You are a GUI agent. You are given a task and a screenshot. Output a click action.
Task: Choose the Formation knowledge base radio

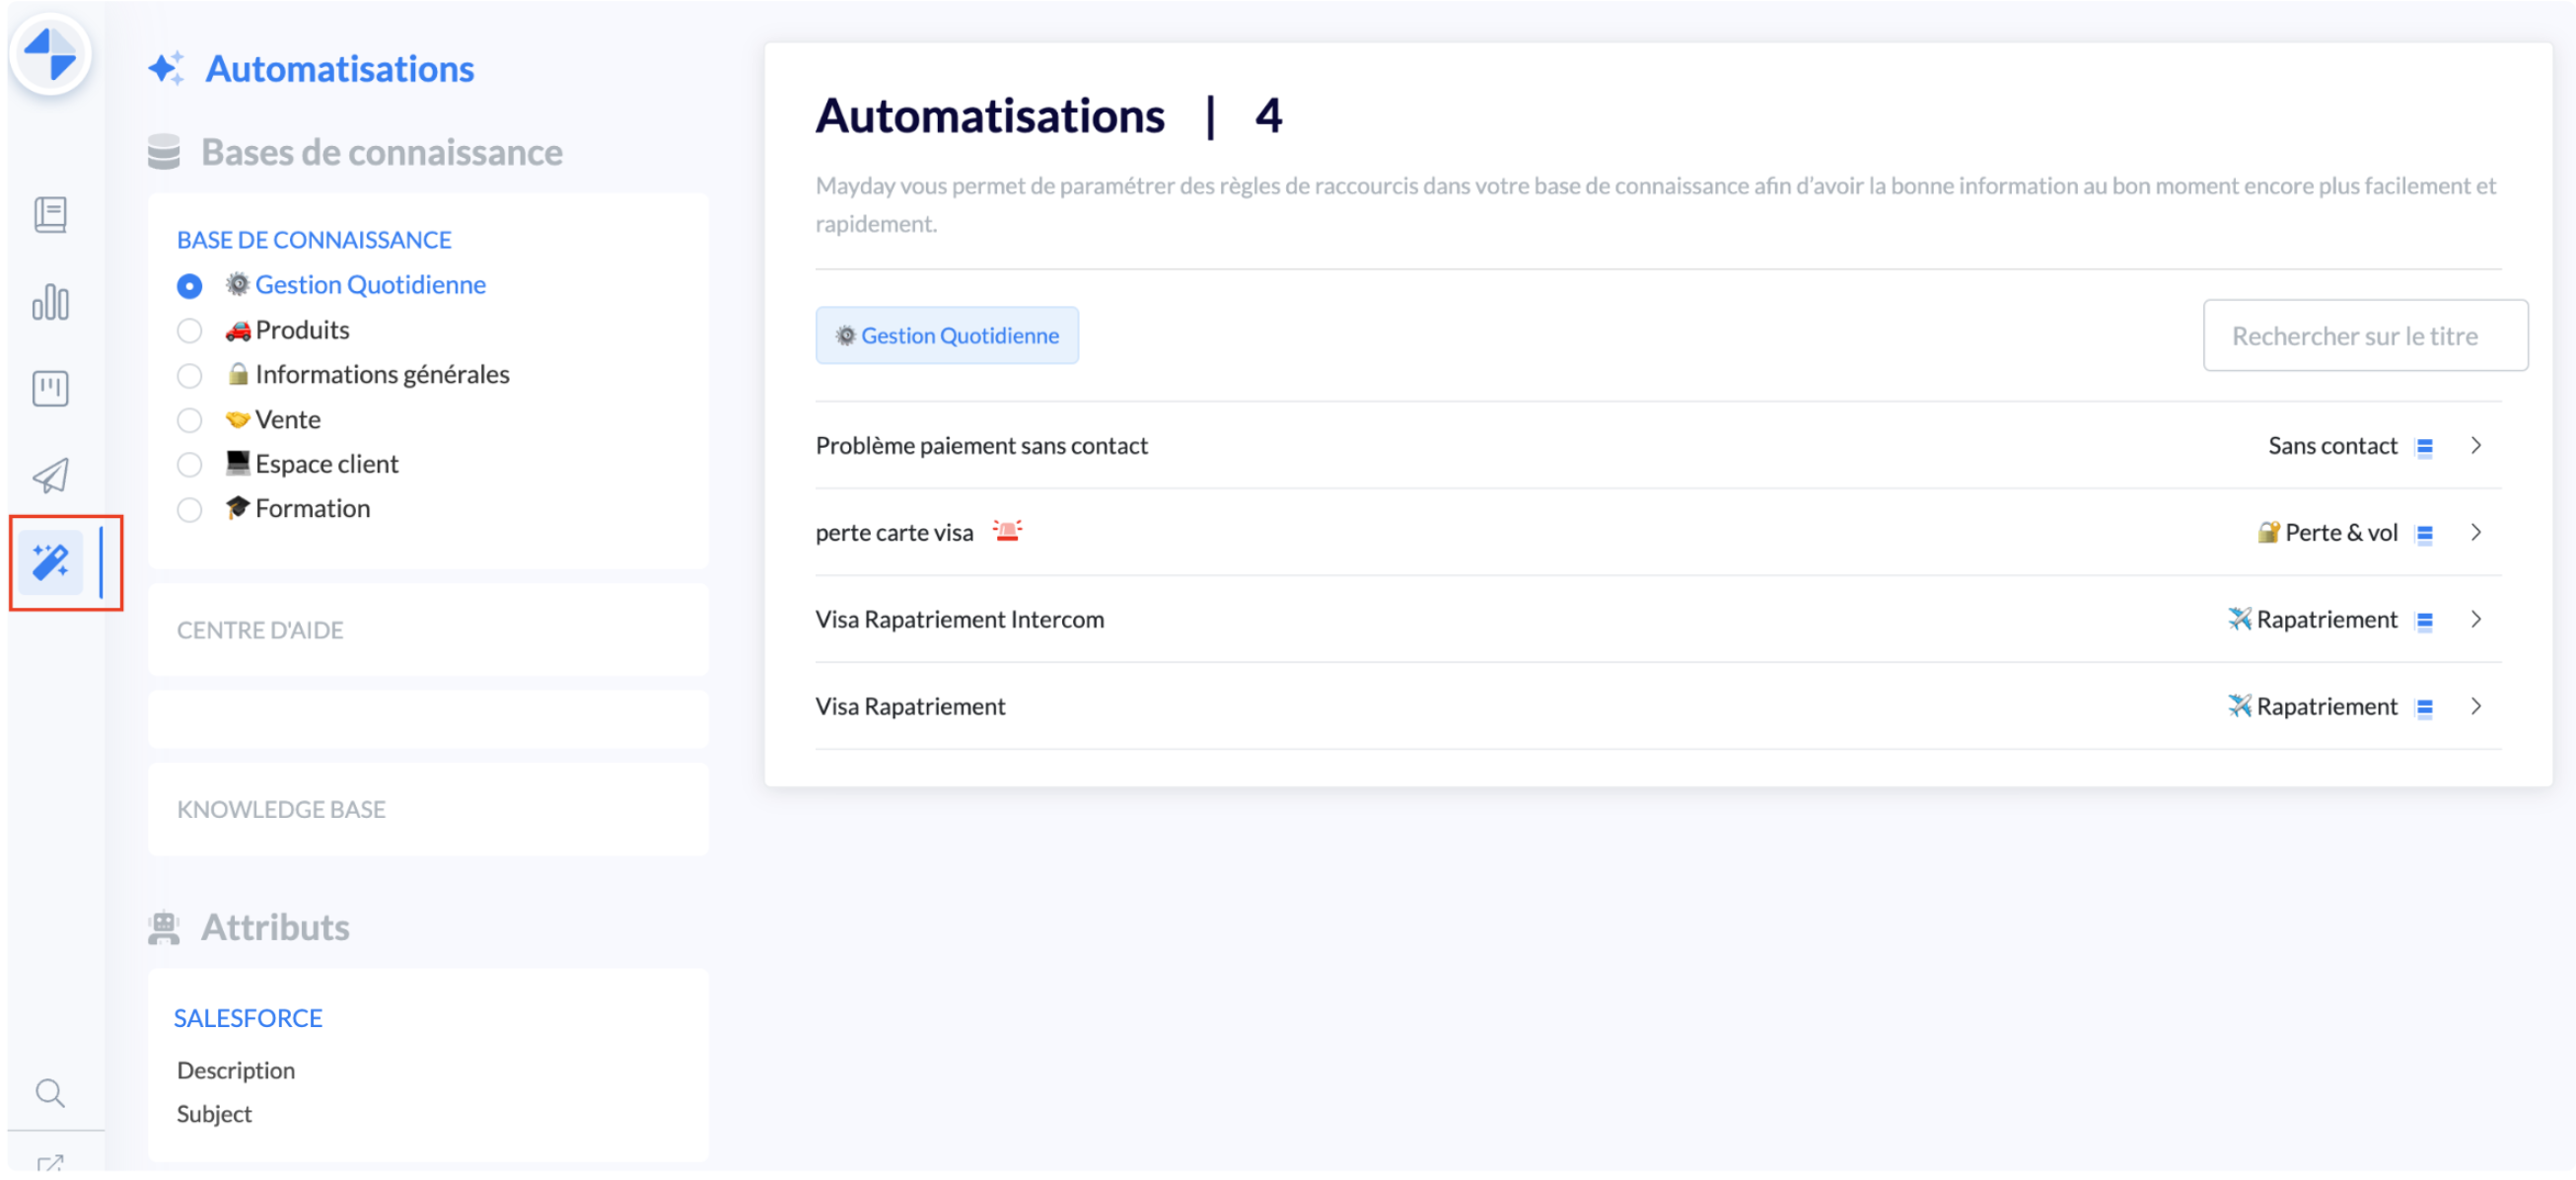tap(189, 510)
